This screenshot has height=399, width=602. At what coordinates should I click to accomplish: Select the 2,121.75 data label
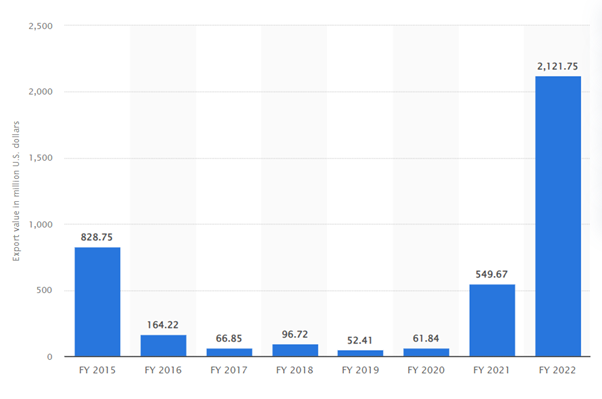point(557,66)
